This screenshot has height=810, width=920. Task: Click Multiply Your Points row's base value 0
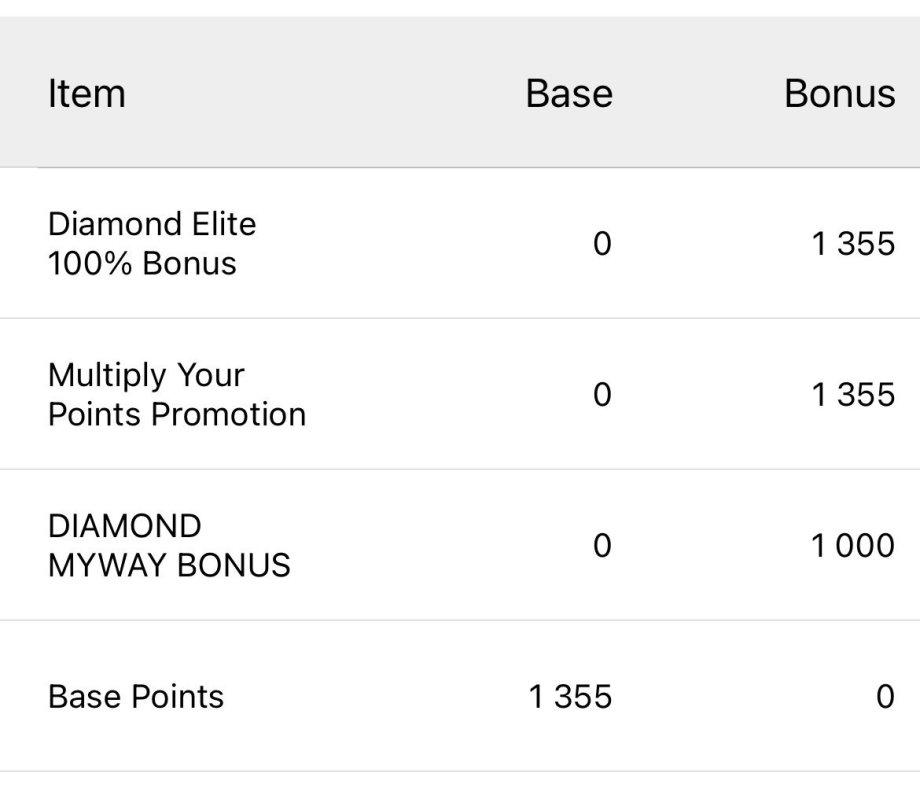coord(601,395)
